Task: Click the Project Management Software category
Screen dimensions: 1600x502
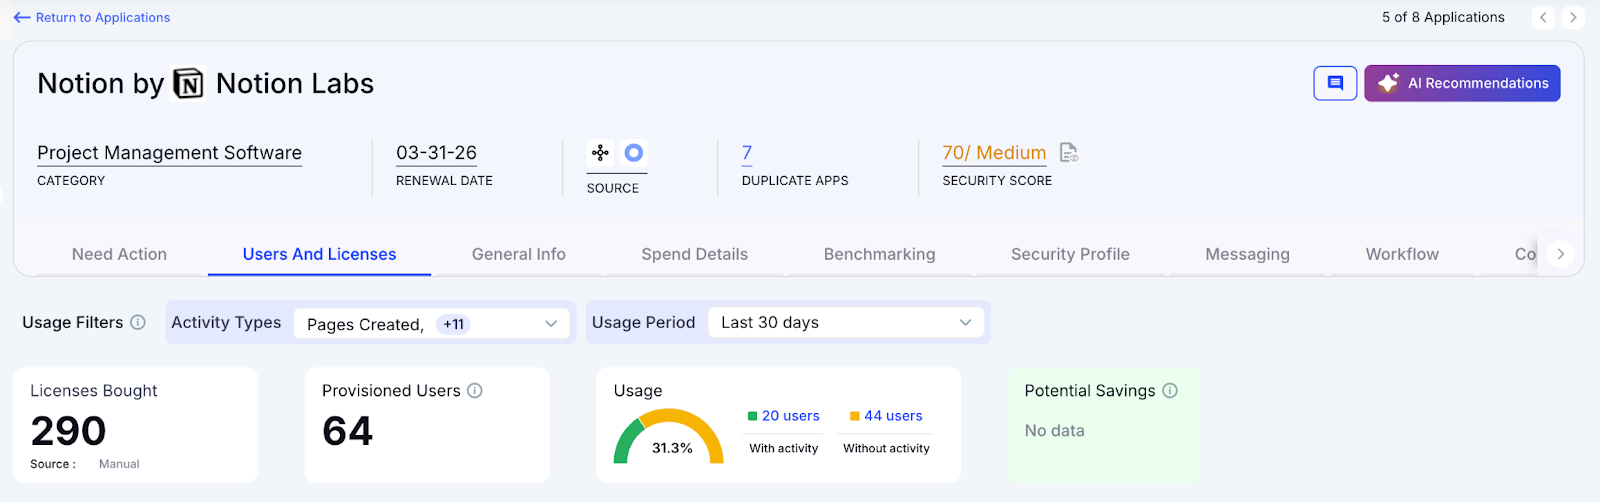Action: 169,153
